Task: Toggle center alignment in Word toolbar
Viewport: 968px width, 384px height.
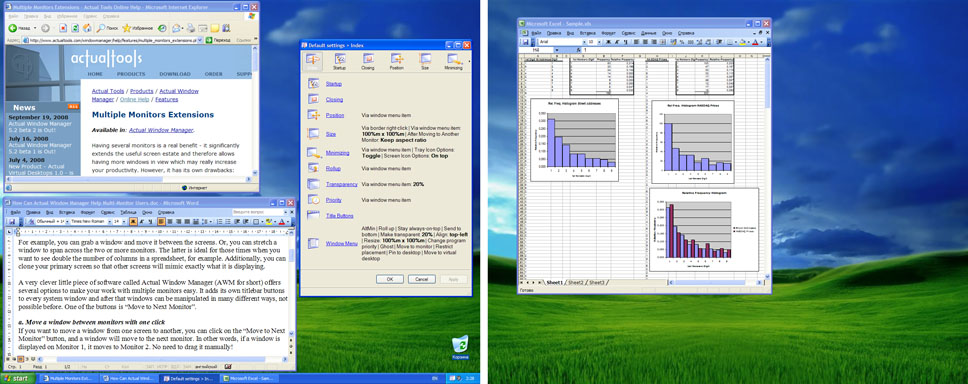Action: 170,222
